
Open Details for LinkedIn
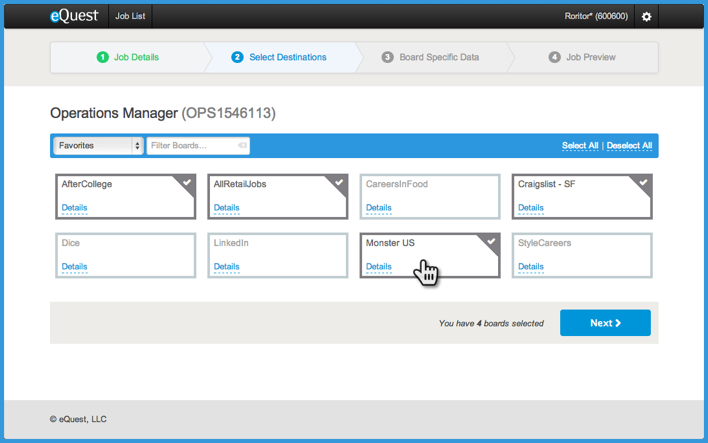pos(227,266)
